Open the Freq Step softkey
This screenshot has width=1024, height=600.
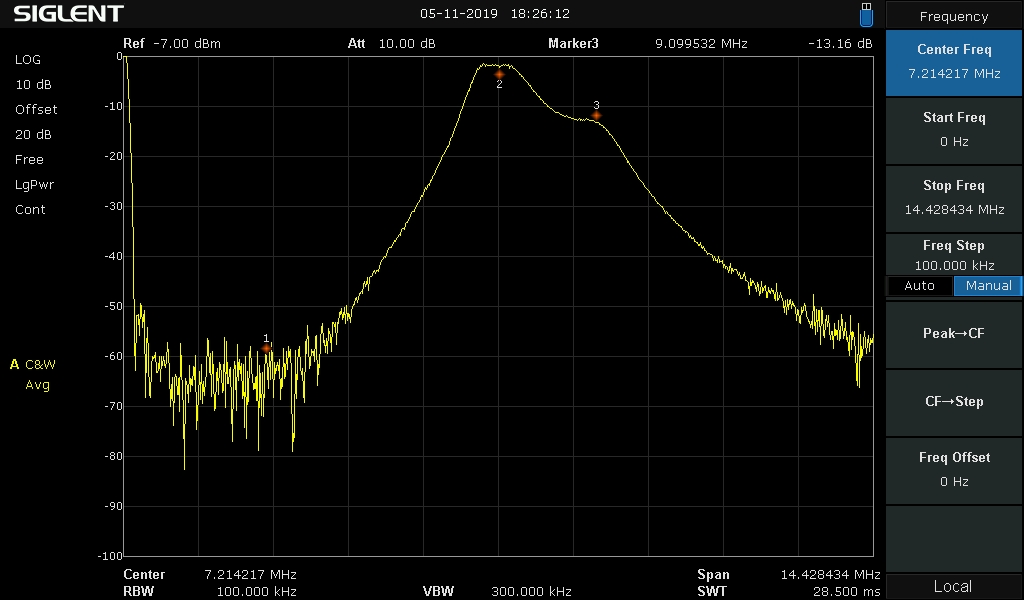coord(953,255)
